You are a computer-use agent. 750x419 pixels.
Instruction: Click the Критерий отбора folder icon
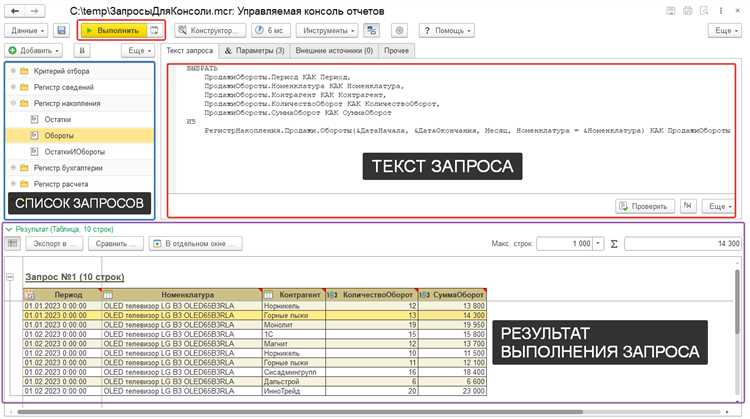[24, 71]
